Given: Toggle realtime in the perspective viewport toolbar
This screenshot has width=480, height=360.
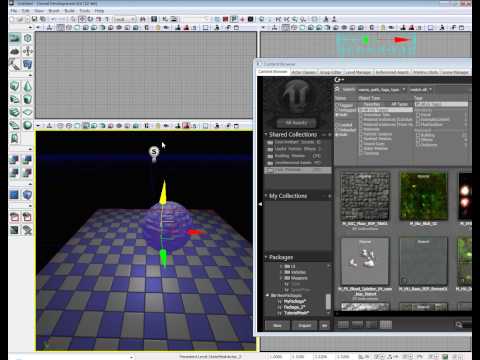Looking at the screenshot, I should click(x=49, y=126).
